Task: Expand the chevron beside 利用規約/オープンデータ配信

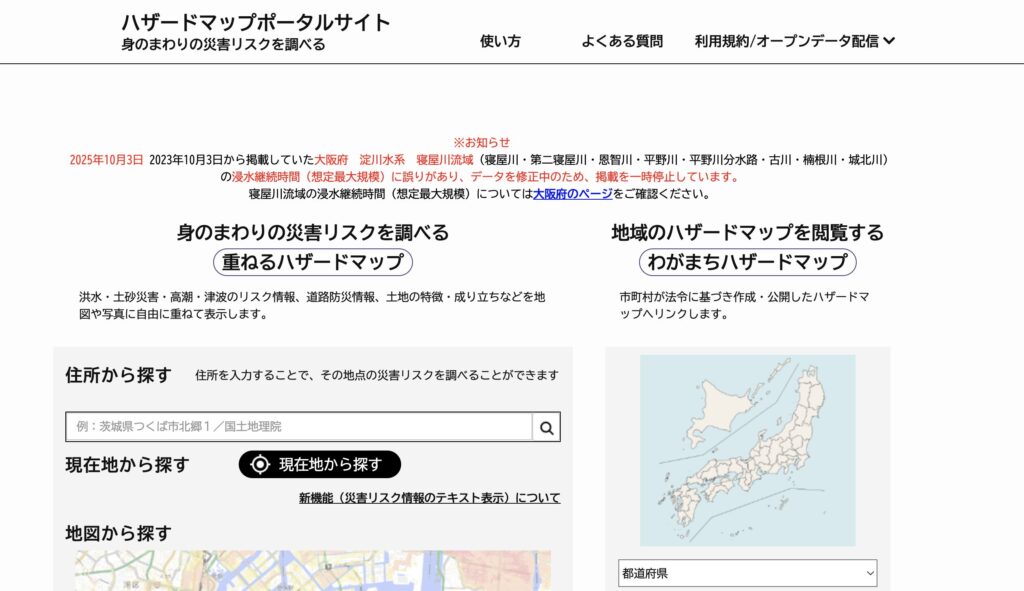Action: click(889, 41)
